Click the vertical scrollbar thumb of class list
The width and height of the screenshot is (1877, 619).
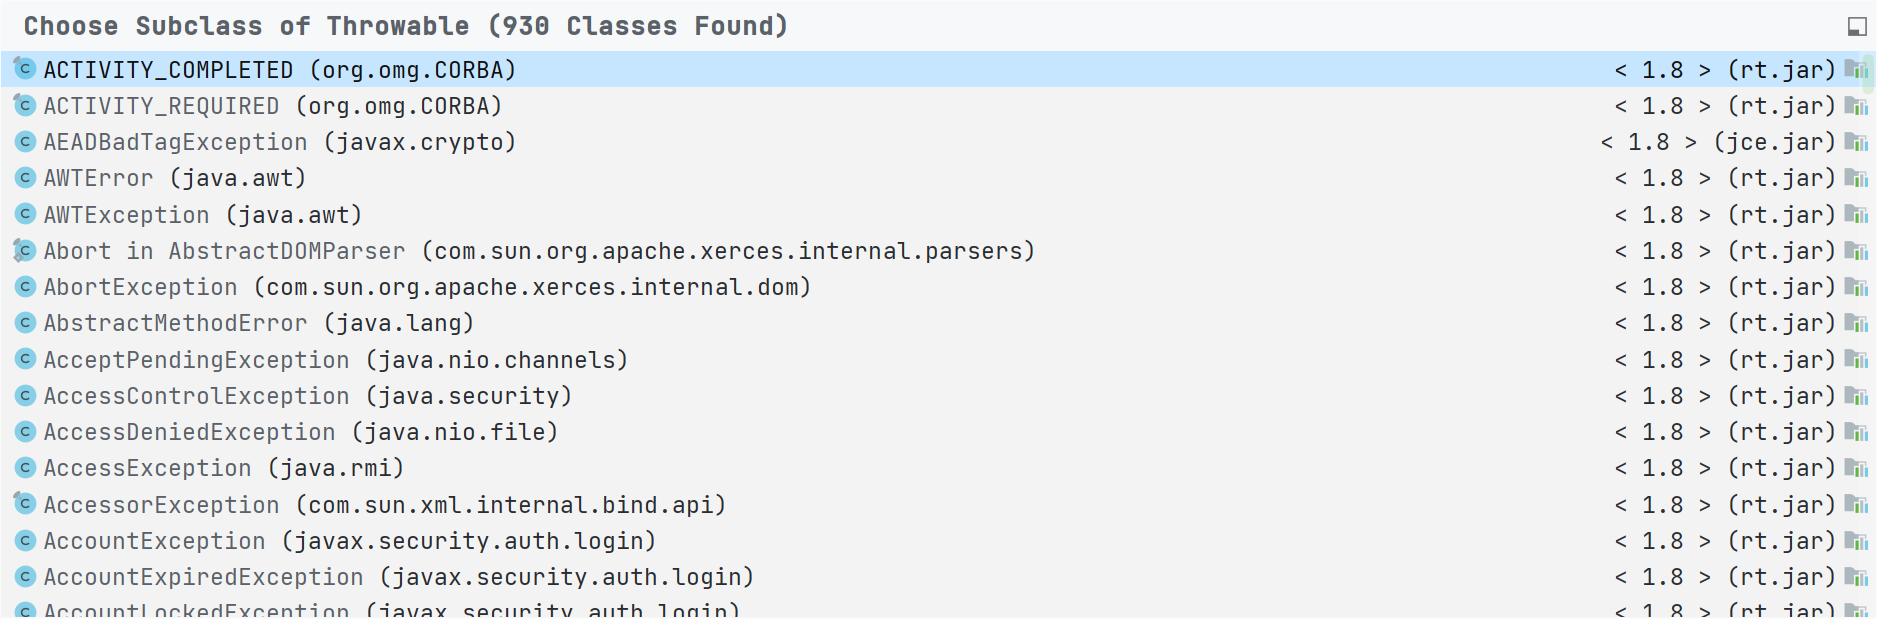tap(1868, 73)
